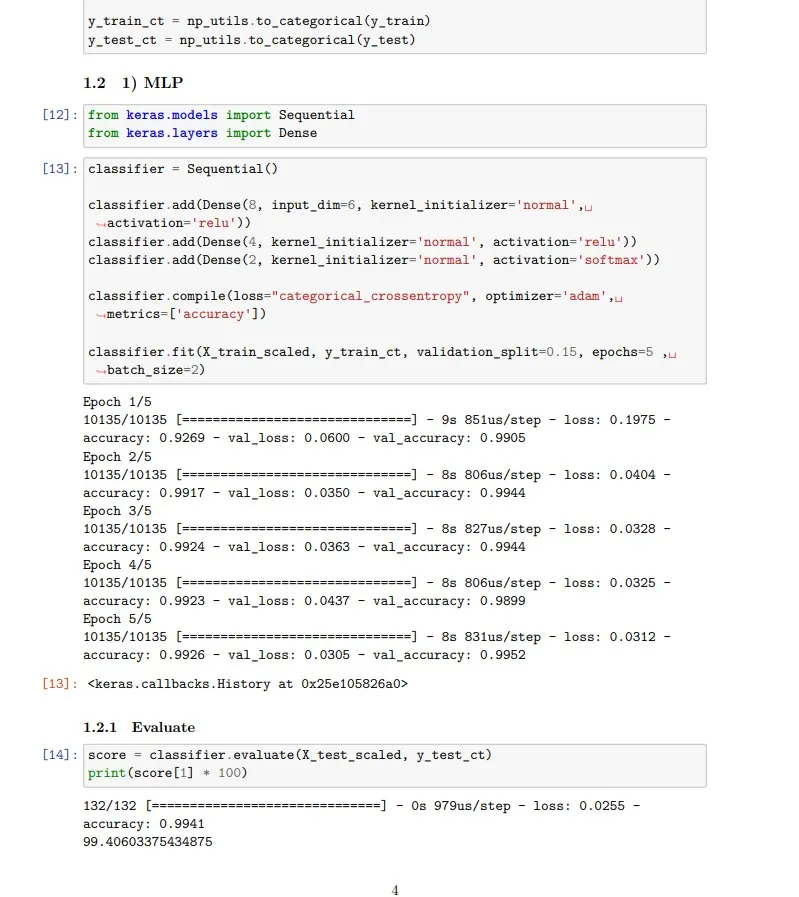799x897 pixels.
Task: Click the Dense(2) softmax layer line
Action: tap(373, 260)
